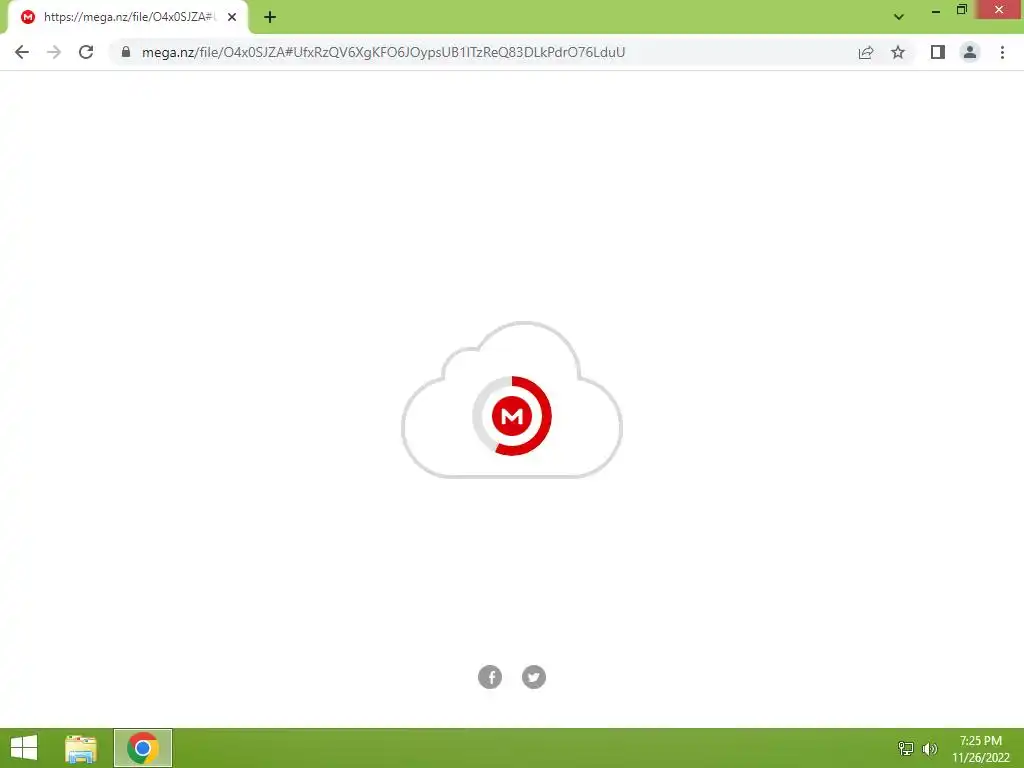The height and width of the screenshot is (768, 1024).
Task: Click the Chrome taskbar icon
Action: [143, 748]
